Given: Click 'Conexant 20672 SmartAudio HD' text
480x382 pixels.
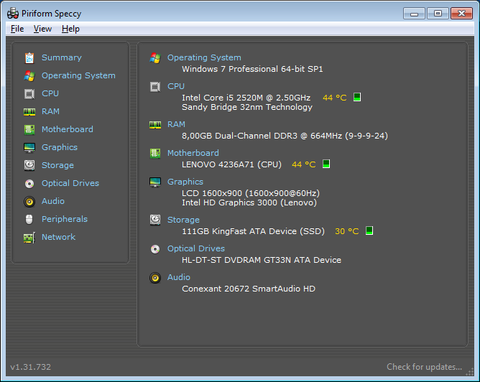Looking at the screenshot, I should point(248,289).
